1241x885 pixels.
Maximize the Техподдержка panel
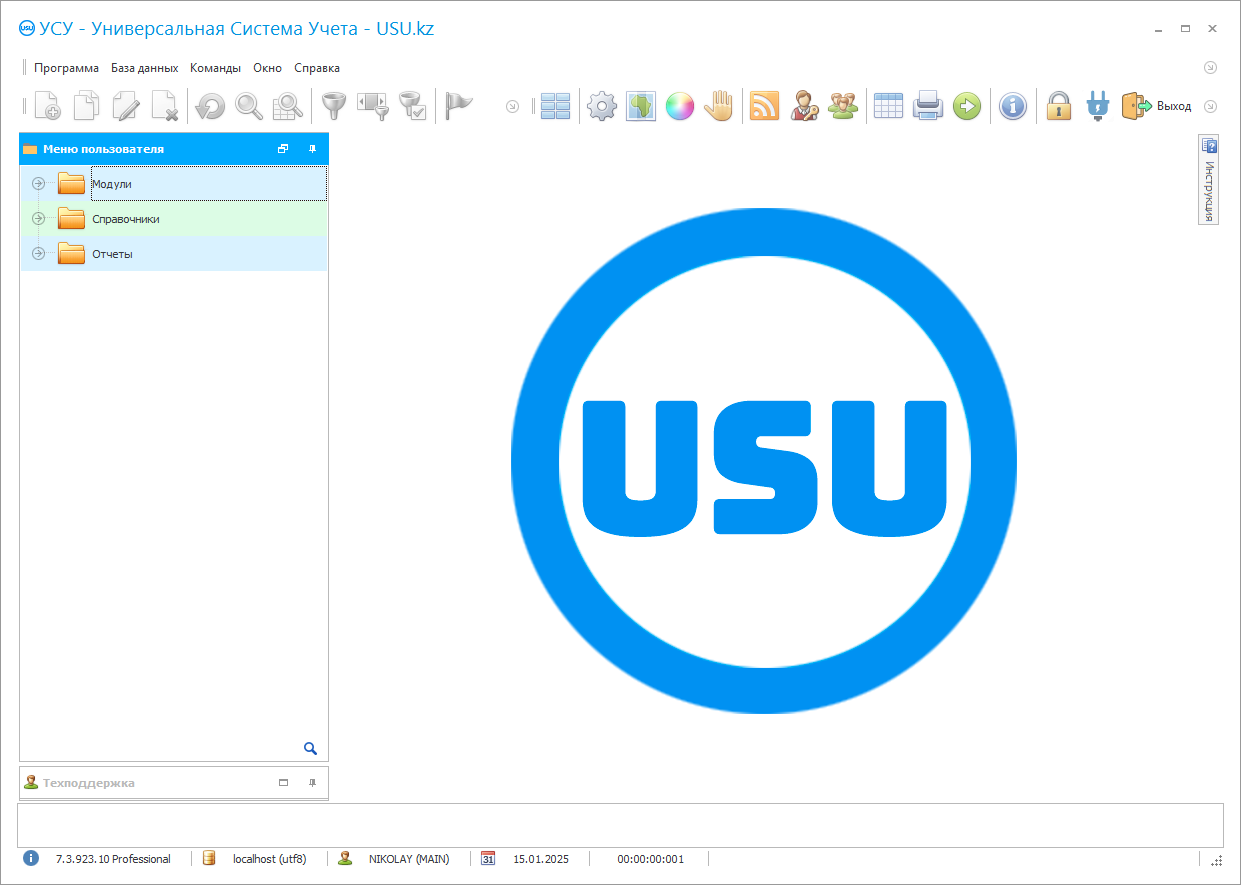click(283, 783)
